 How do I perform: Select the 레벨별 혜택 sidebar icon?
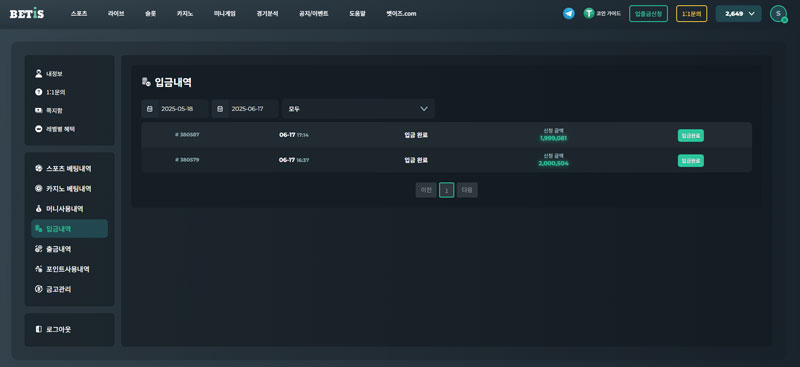pos(38,129)
